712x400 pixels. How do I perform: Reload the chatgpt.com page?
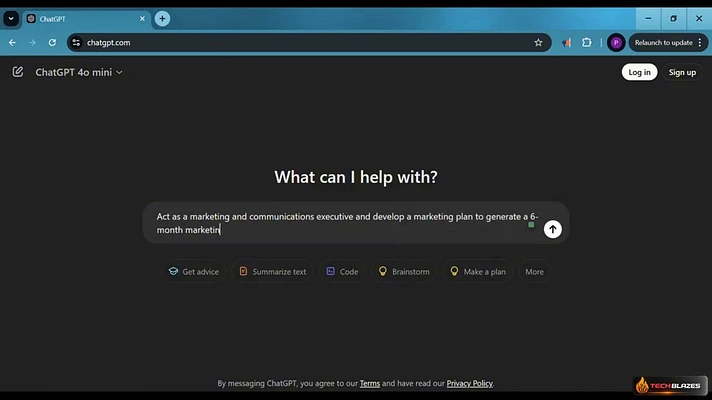coord(52,43)
